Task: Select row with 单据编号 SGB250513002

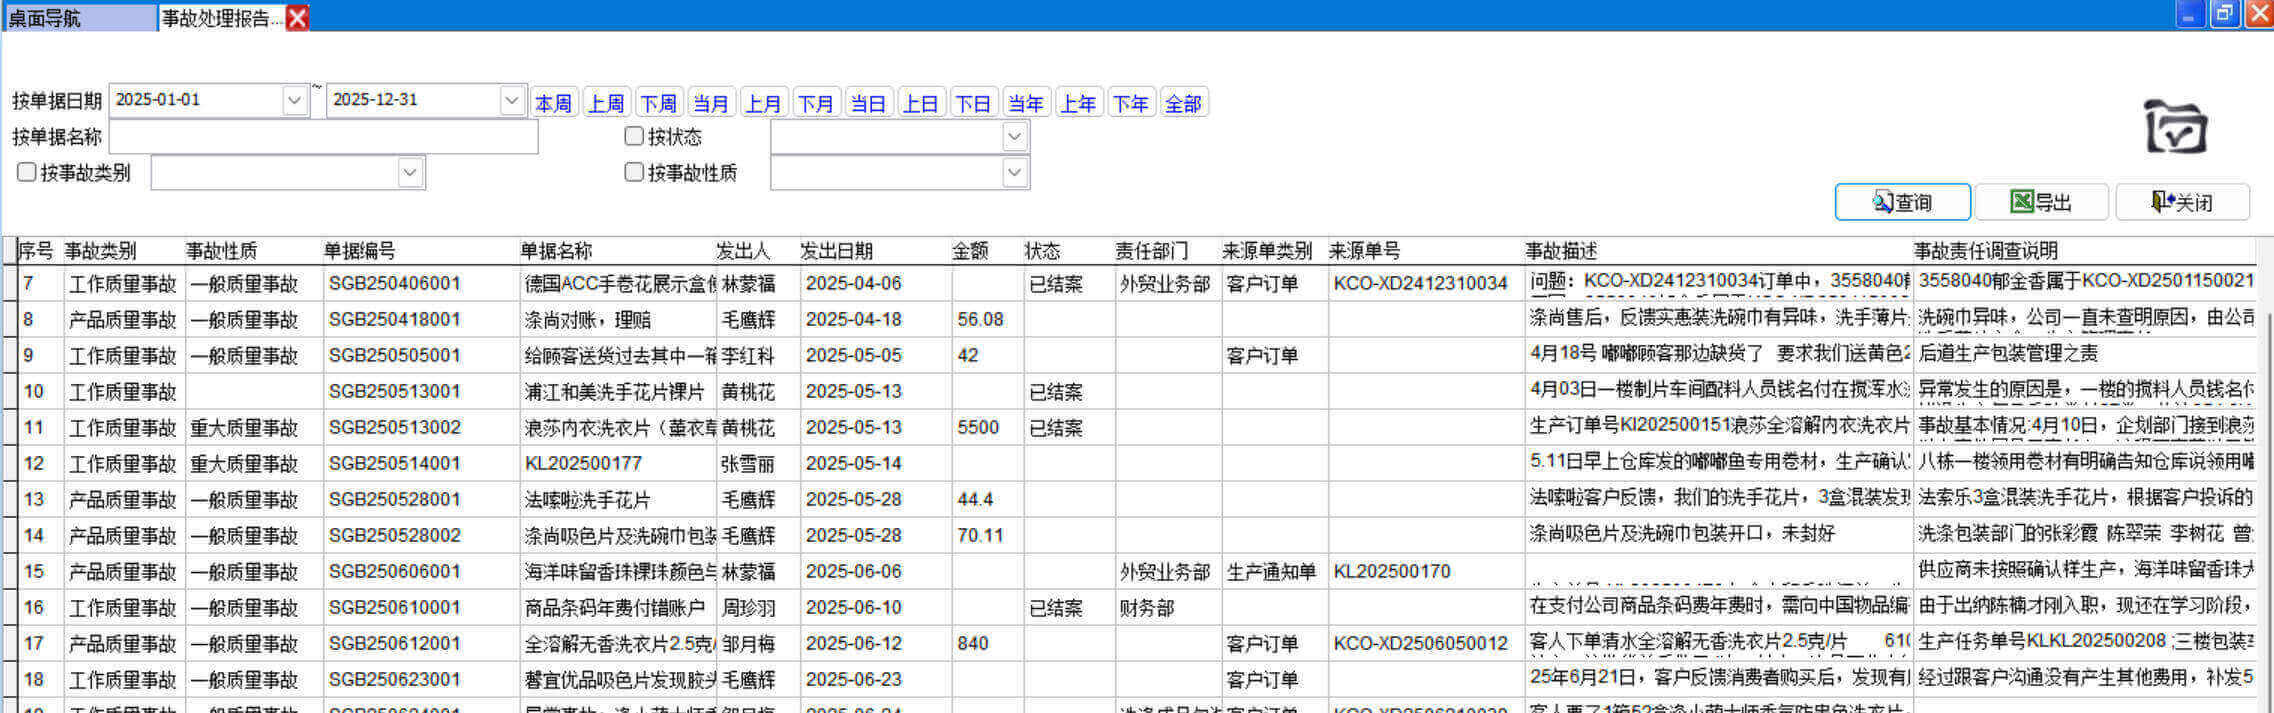Action: [395, 427]
